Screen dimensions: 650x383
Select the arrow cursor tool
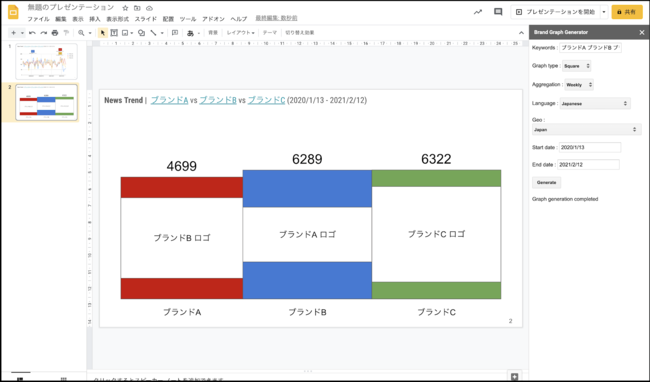pyautogui.click(x=103, y=33)
